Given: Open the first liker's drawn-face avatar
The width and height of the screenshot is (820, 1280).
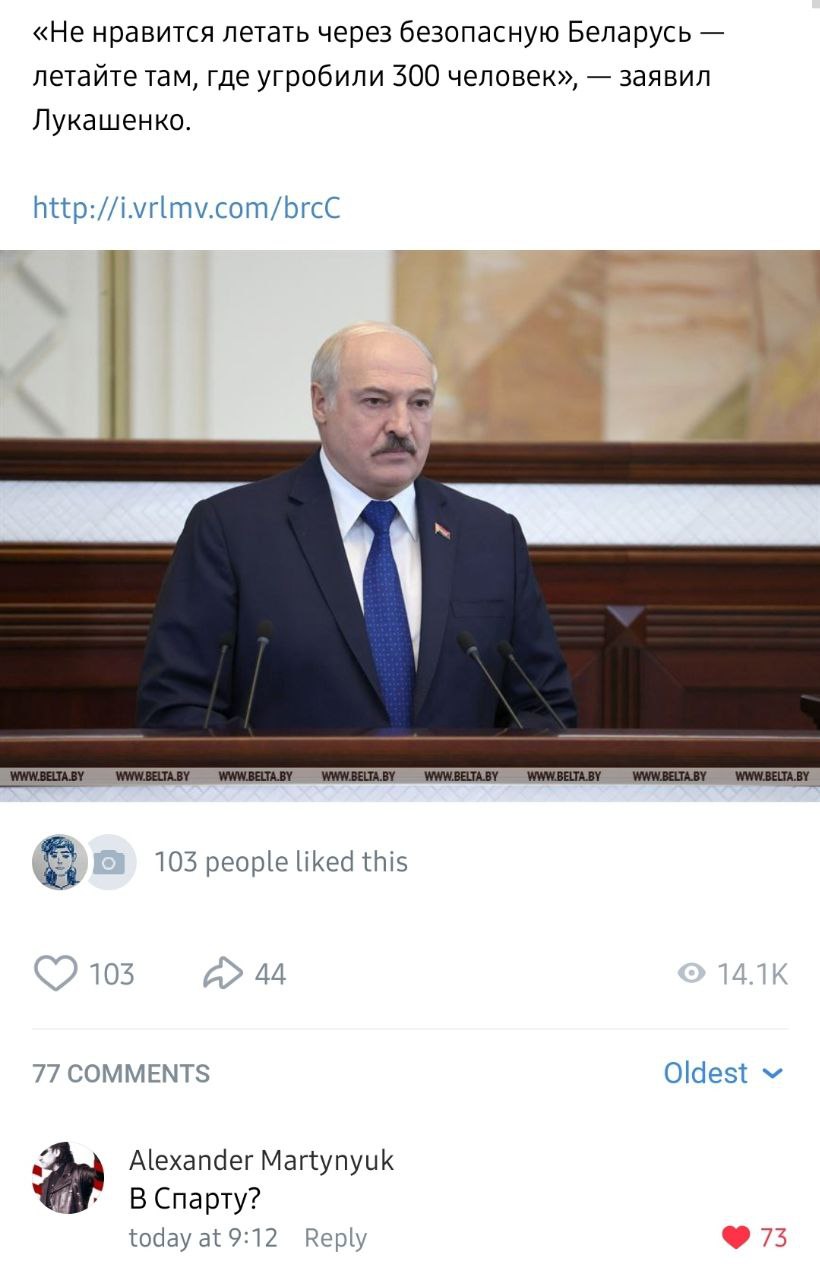Looking at the screenshot, I should [60, 861].
